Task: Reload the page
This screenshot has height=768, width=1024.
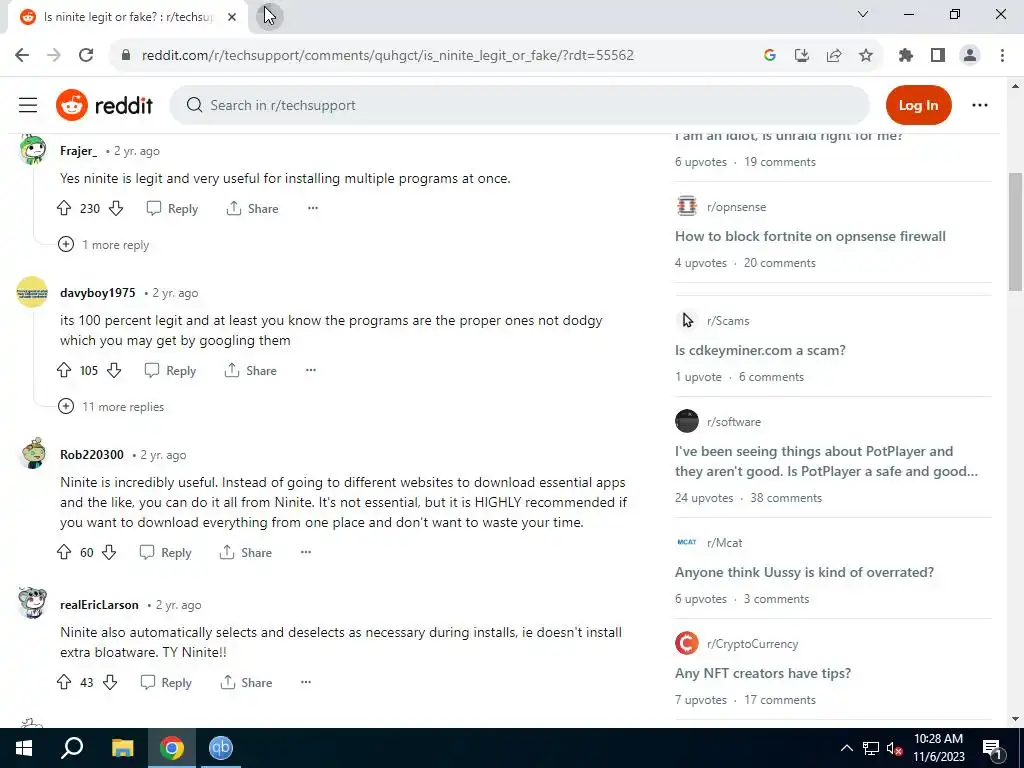Action: (x=86, y=56)
